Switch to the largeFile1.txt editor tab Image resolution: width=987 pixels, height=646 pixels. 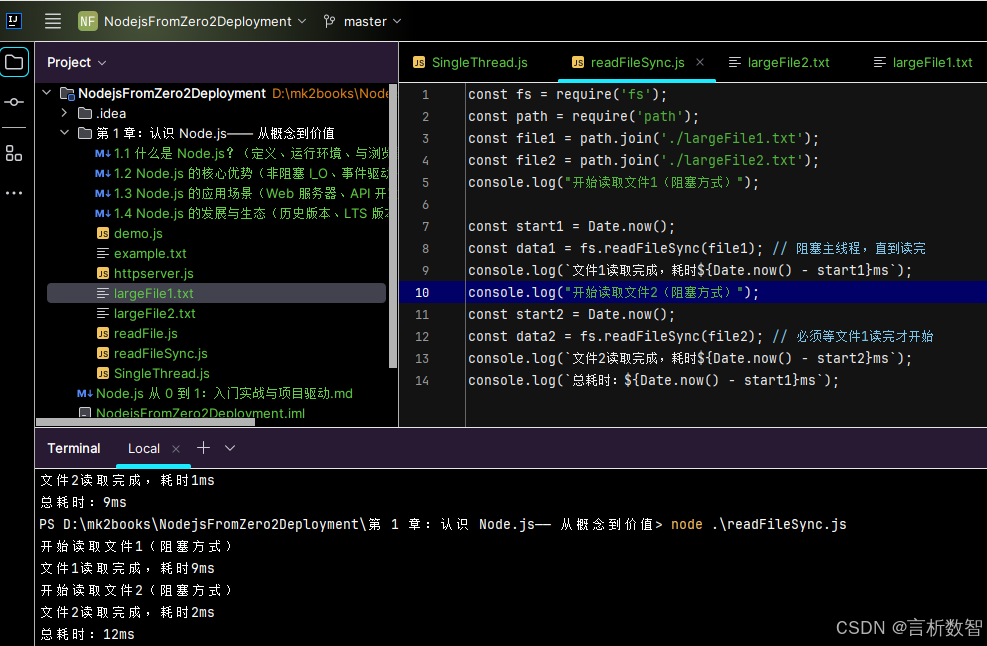click(x=924, y=62)
